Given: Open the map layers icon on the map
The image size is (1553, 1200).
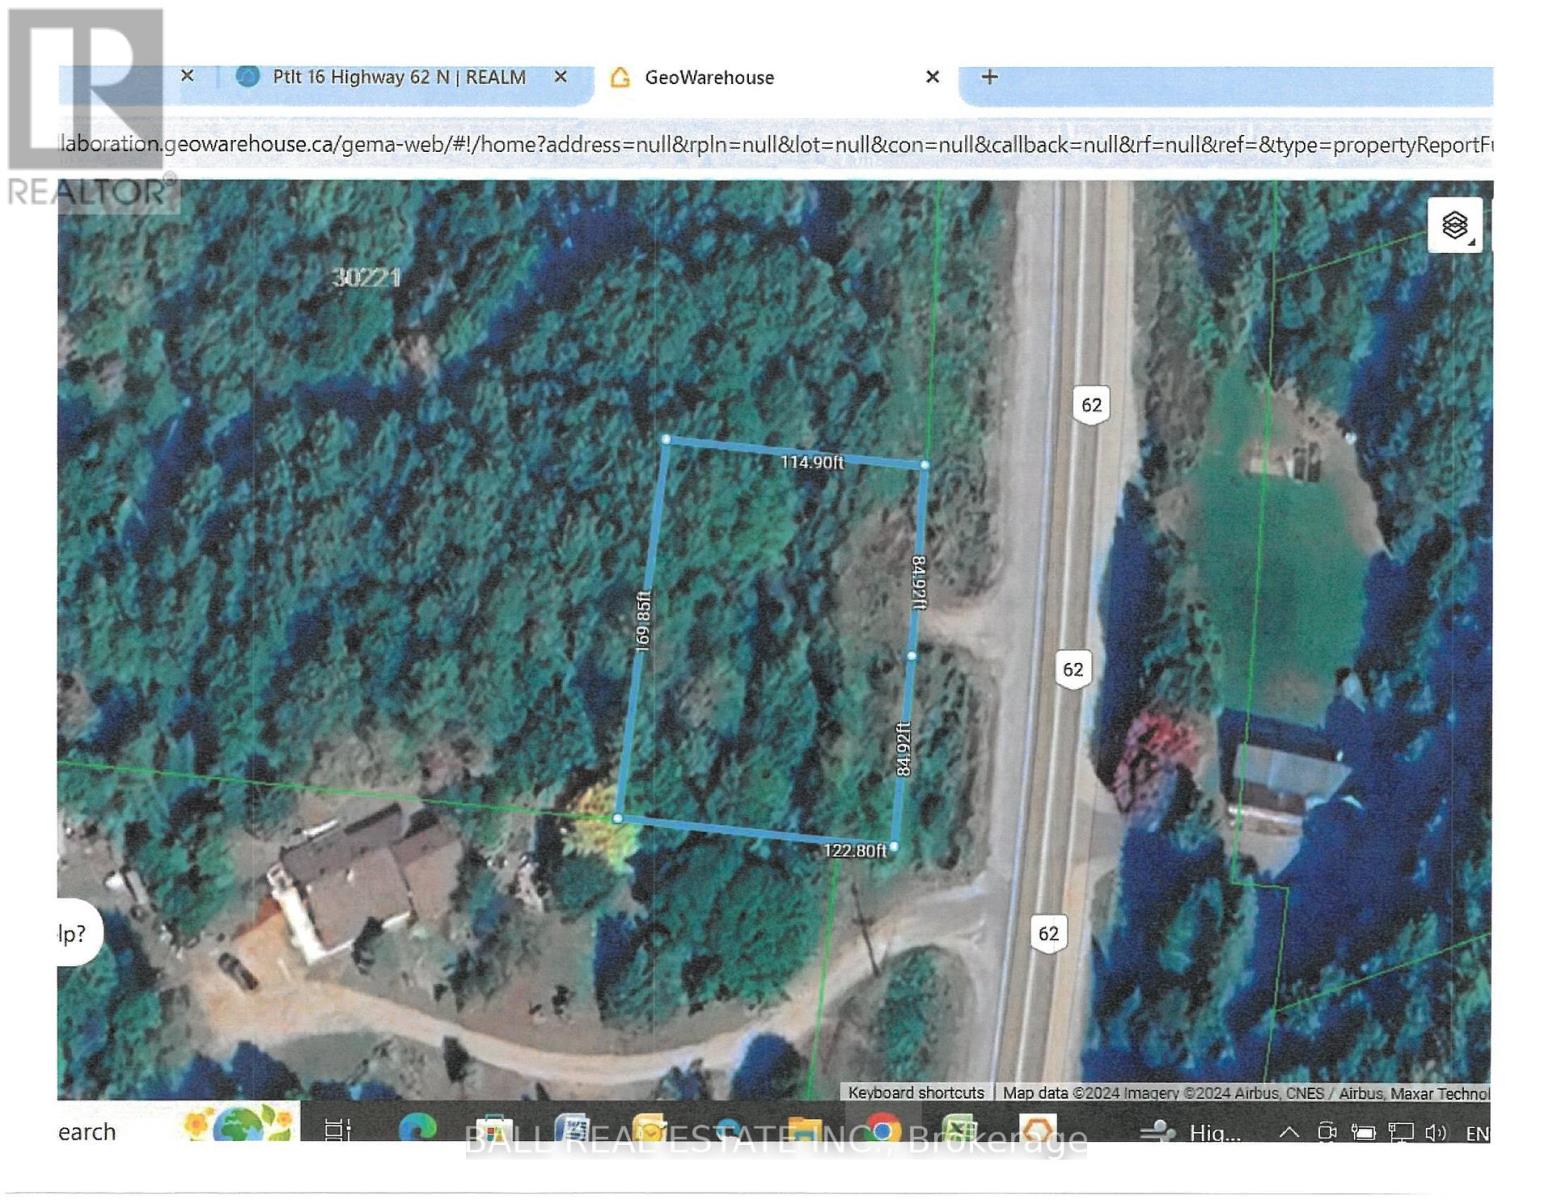Looking at the screenshot, I should click(1453, 222).
